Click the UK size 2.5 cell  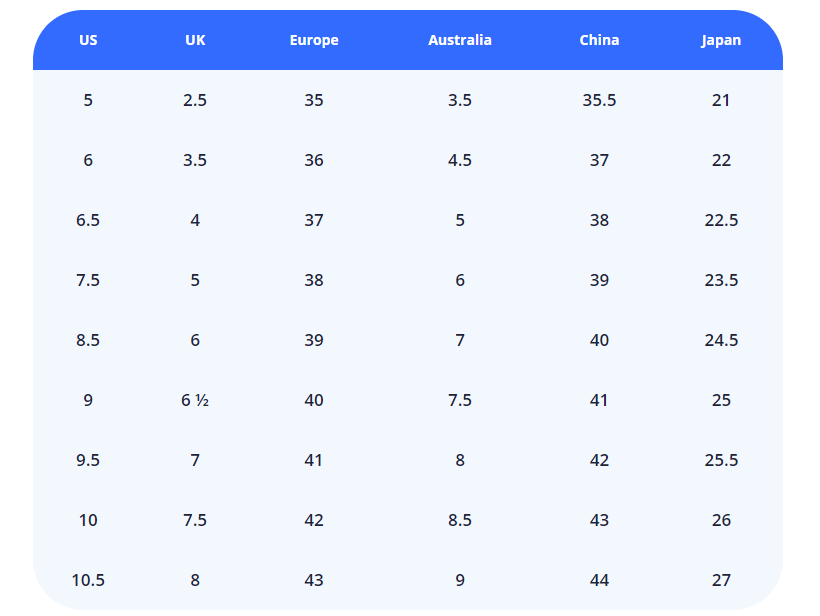click(x=195, y=100)
